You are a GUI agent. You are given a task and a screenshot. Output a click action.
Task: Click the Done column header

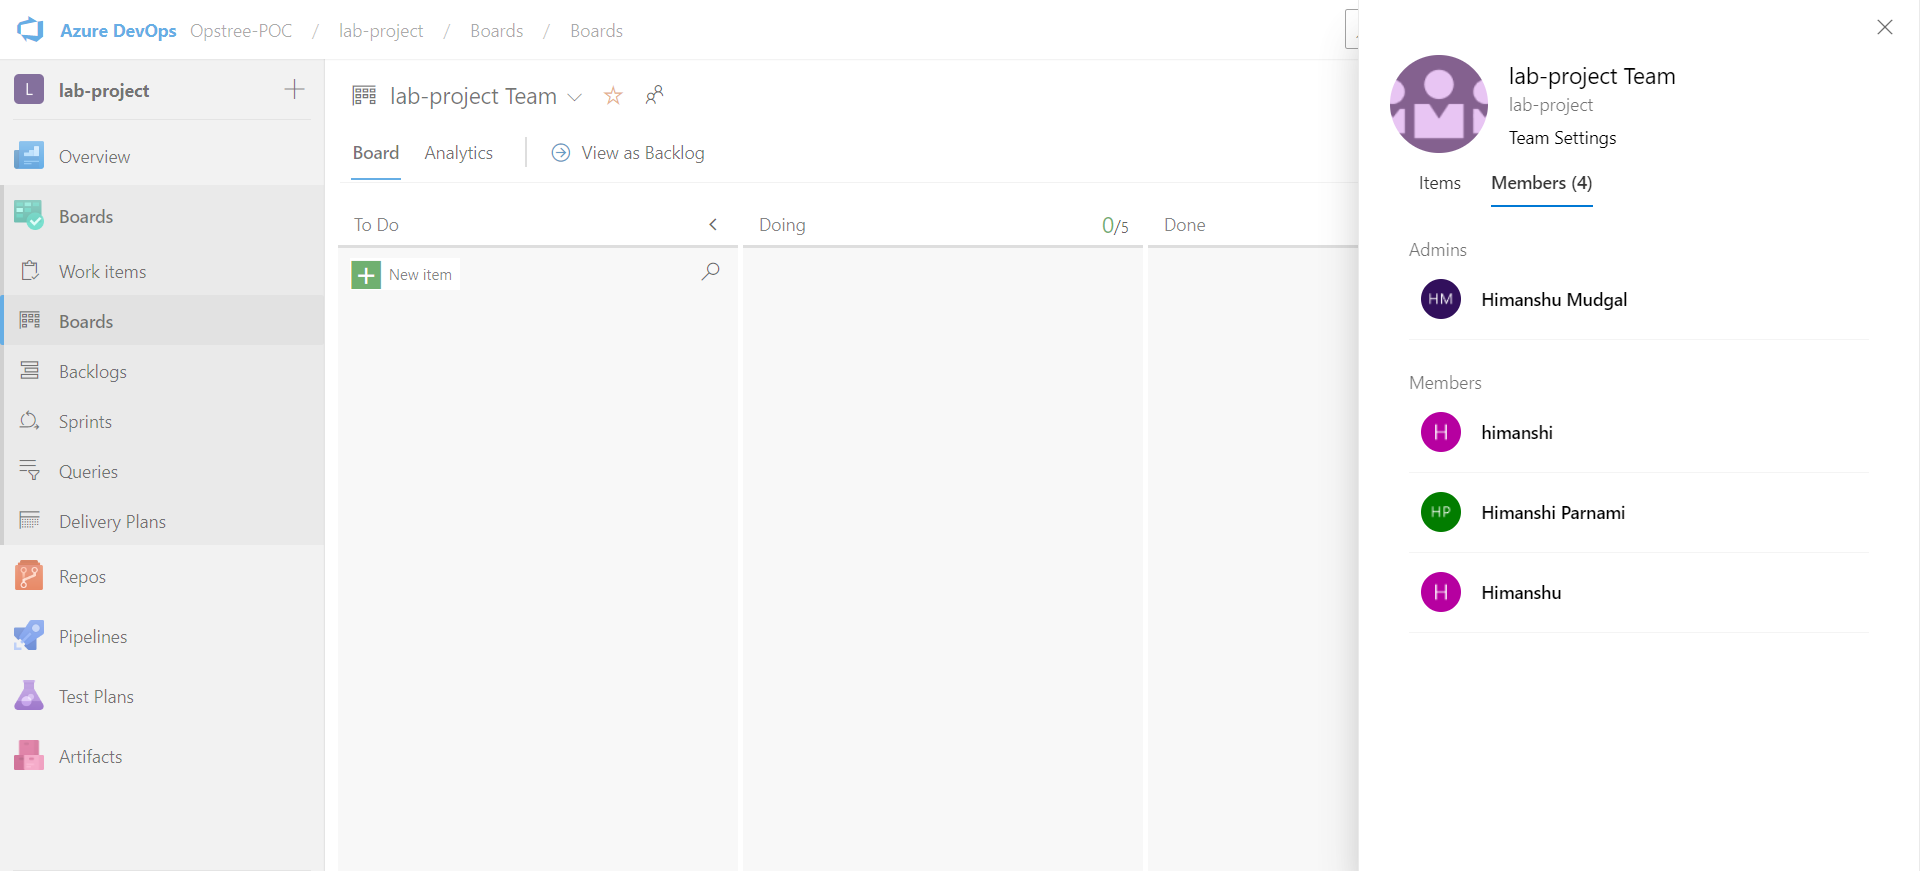[1185, 224]
